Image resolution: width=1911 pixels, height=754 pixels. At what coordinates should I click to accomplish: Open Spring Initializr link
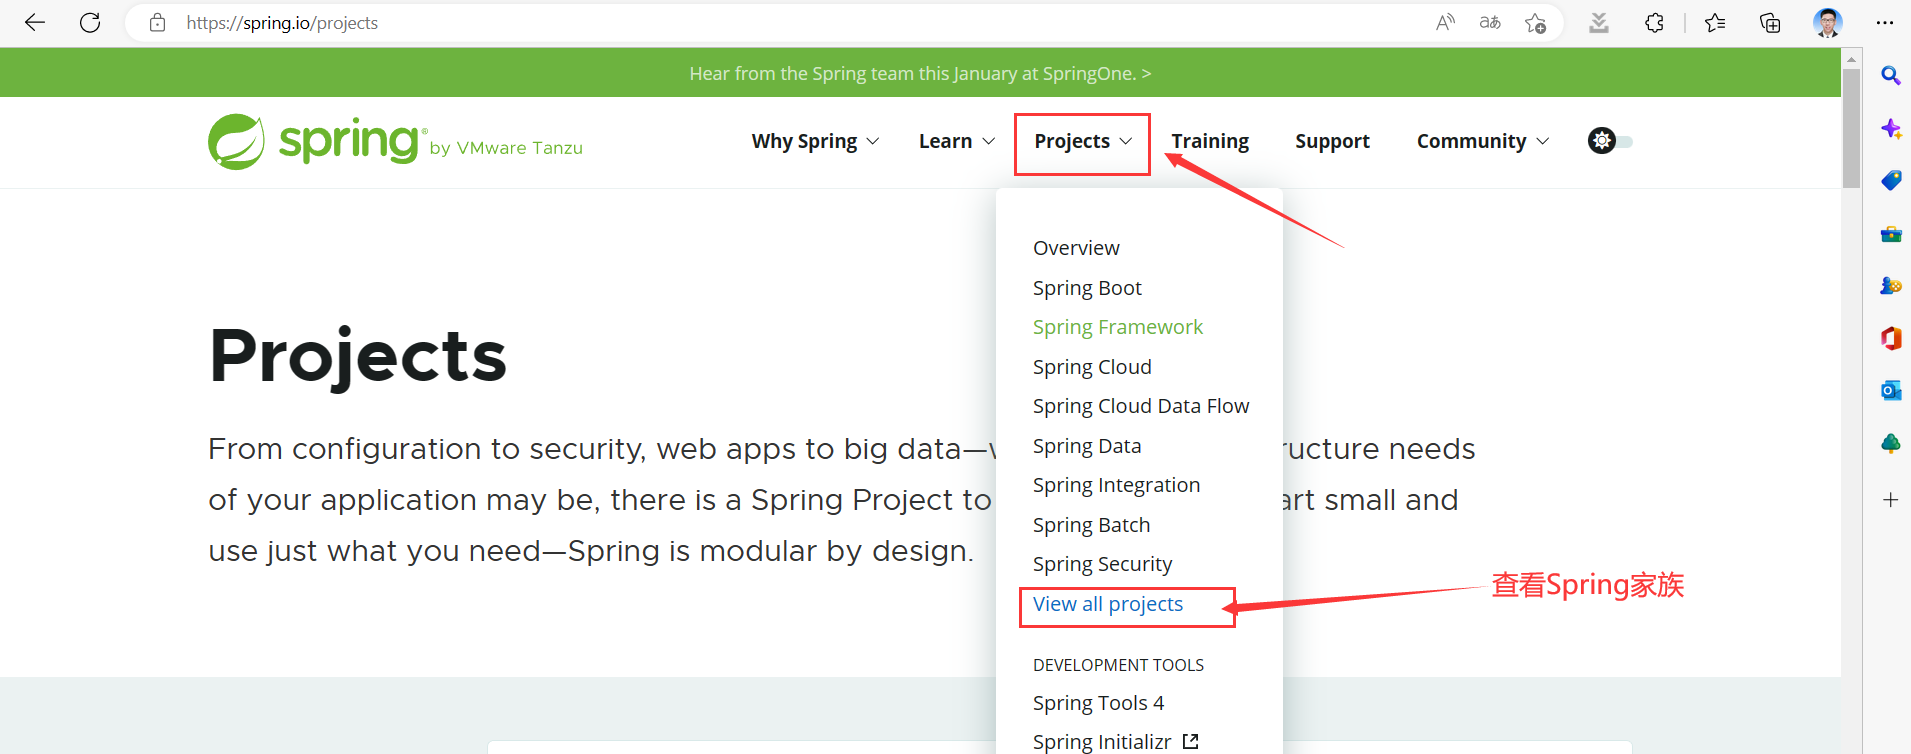pyautogui.click(x=1102, y=741)
